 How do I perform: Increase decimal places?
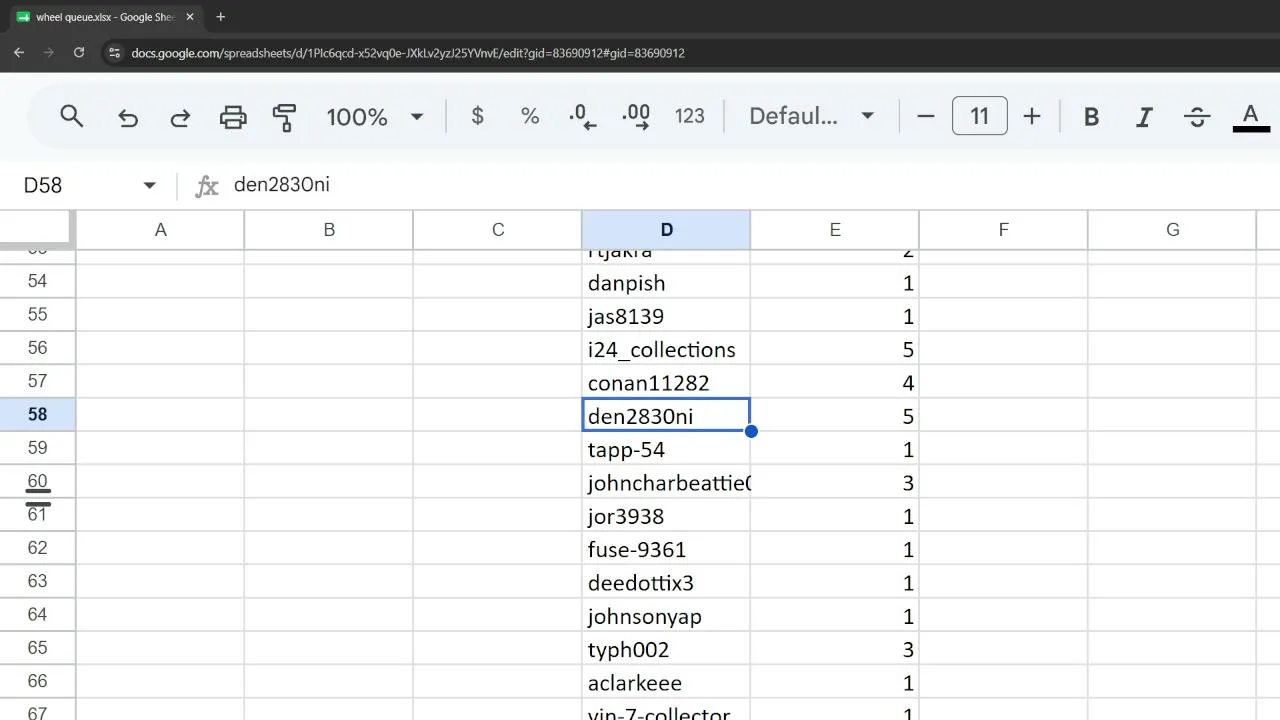[636, 116]
